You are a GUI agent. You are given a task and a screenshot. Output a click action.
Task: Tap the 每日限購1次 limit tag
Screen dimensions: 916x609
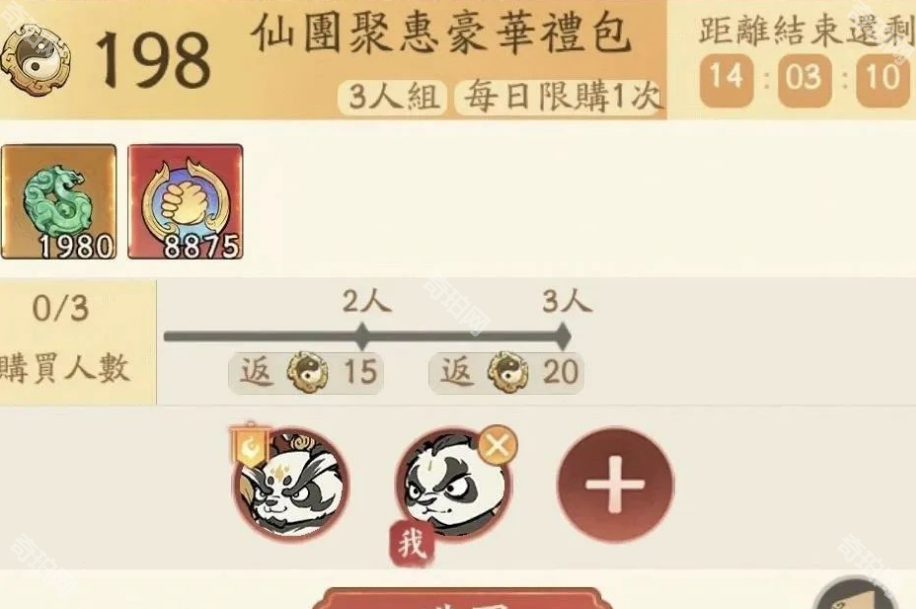coord(560,97)
